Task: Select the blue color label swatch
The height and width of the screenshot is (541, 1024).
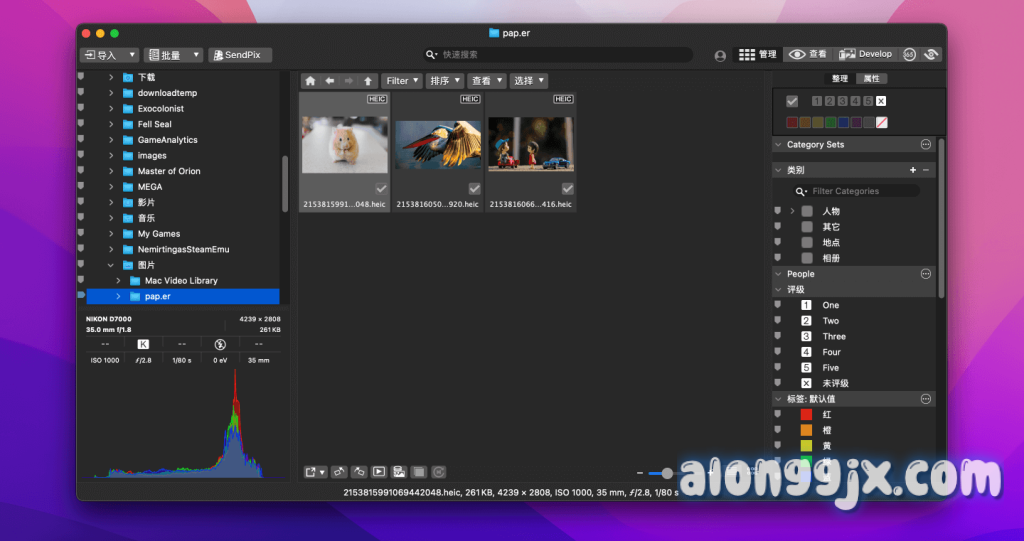Action: point(844,122)
